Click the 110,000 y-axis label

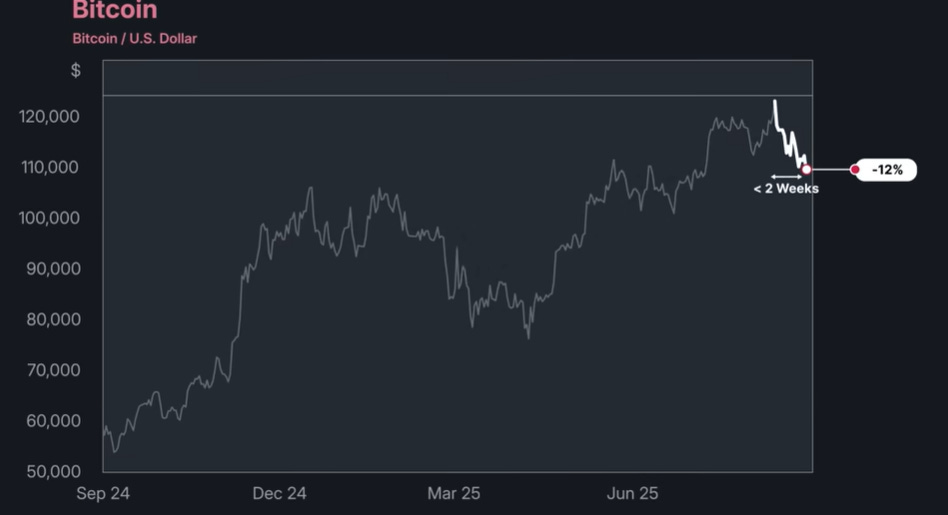tap(50, 167)
